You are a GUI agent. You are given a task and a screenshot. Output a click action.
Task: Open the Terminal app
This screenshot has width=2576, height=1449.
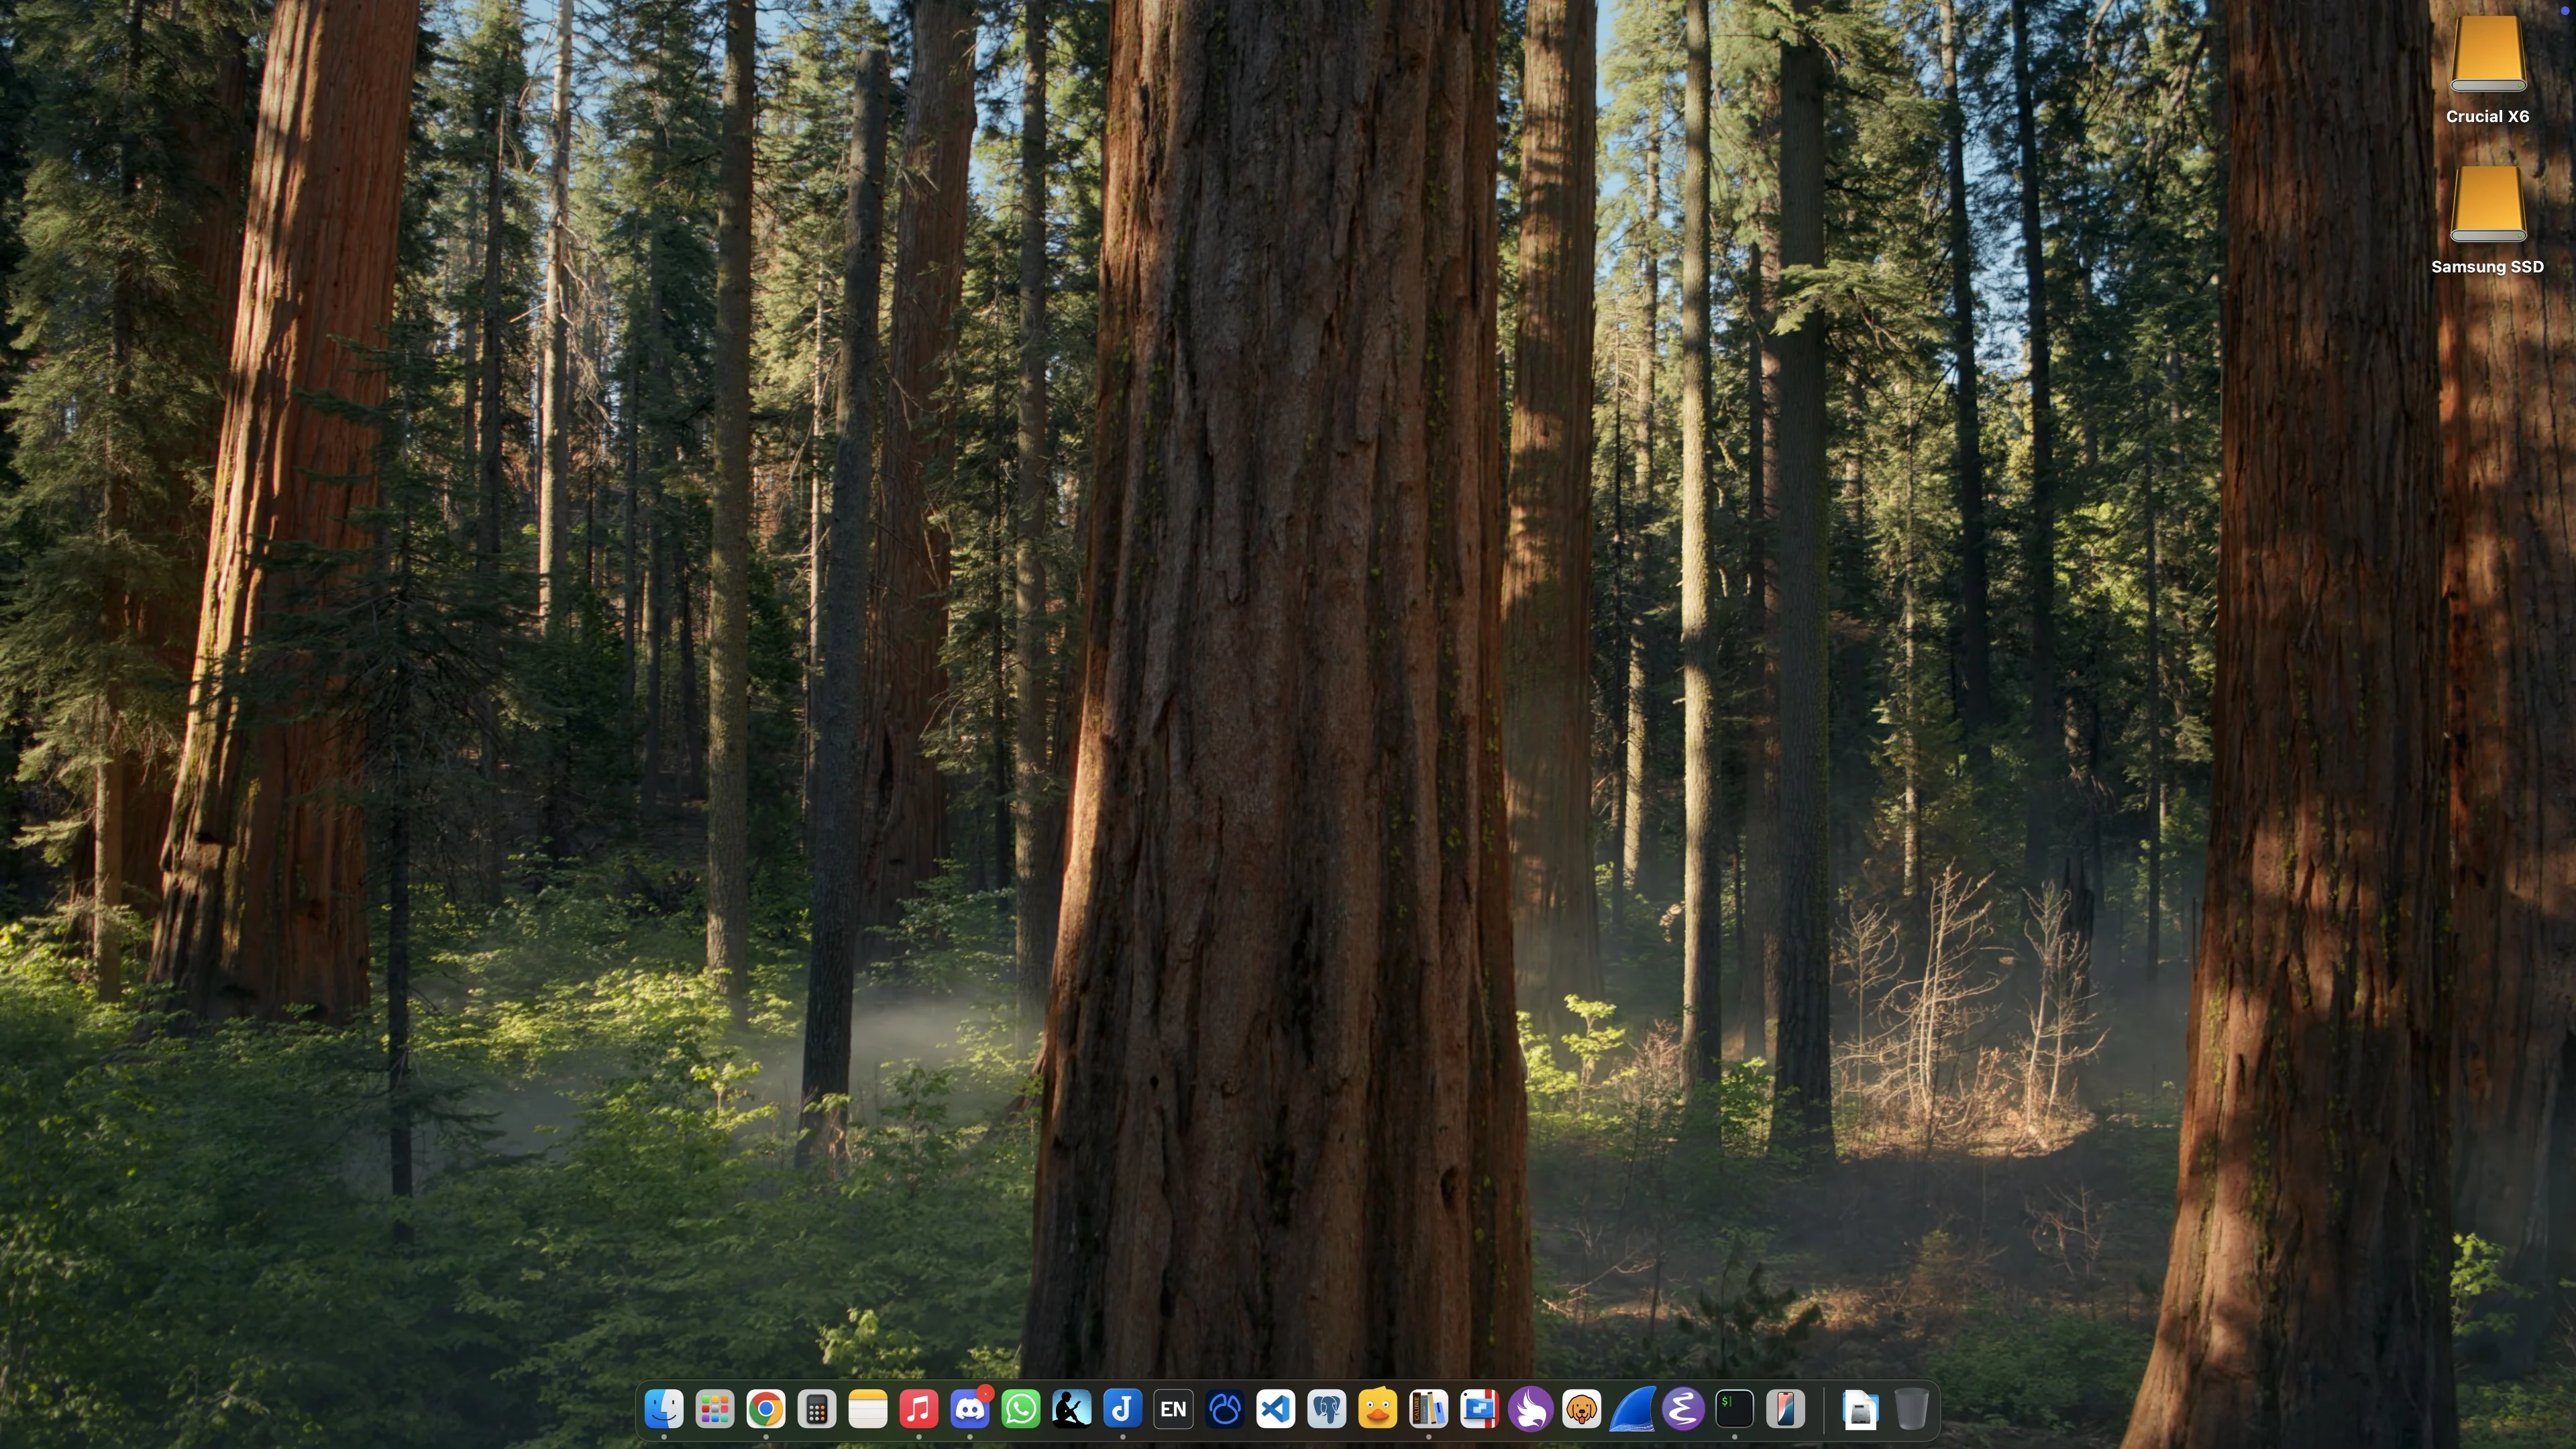1735,1410
